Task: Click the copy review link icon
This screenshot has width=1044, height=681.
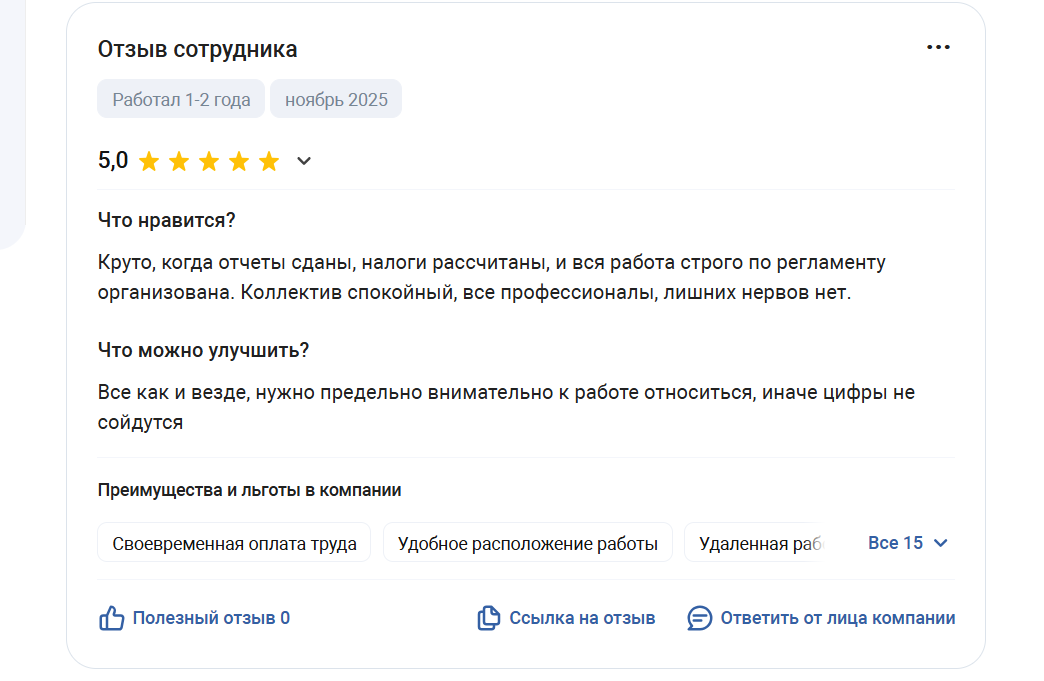Action: (x=488, y=618)
